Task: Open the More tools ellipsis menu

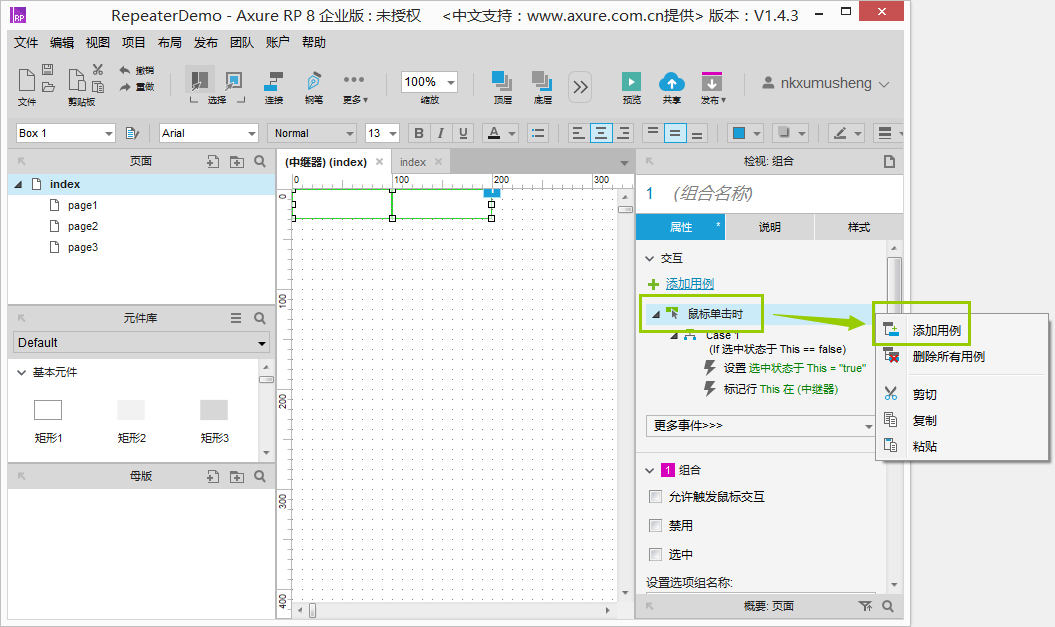Action: pos(354,79)
